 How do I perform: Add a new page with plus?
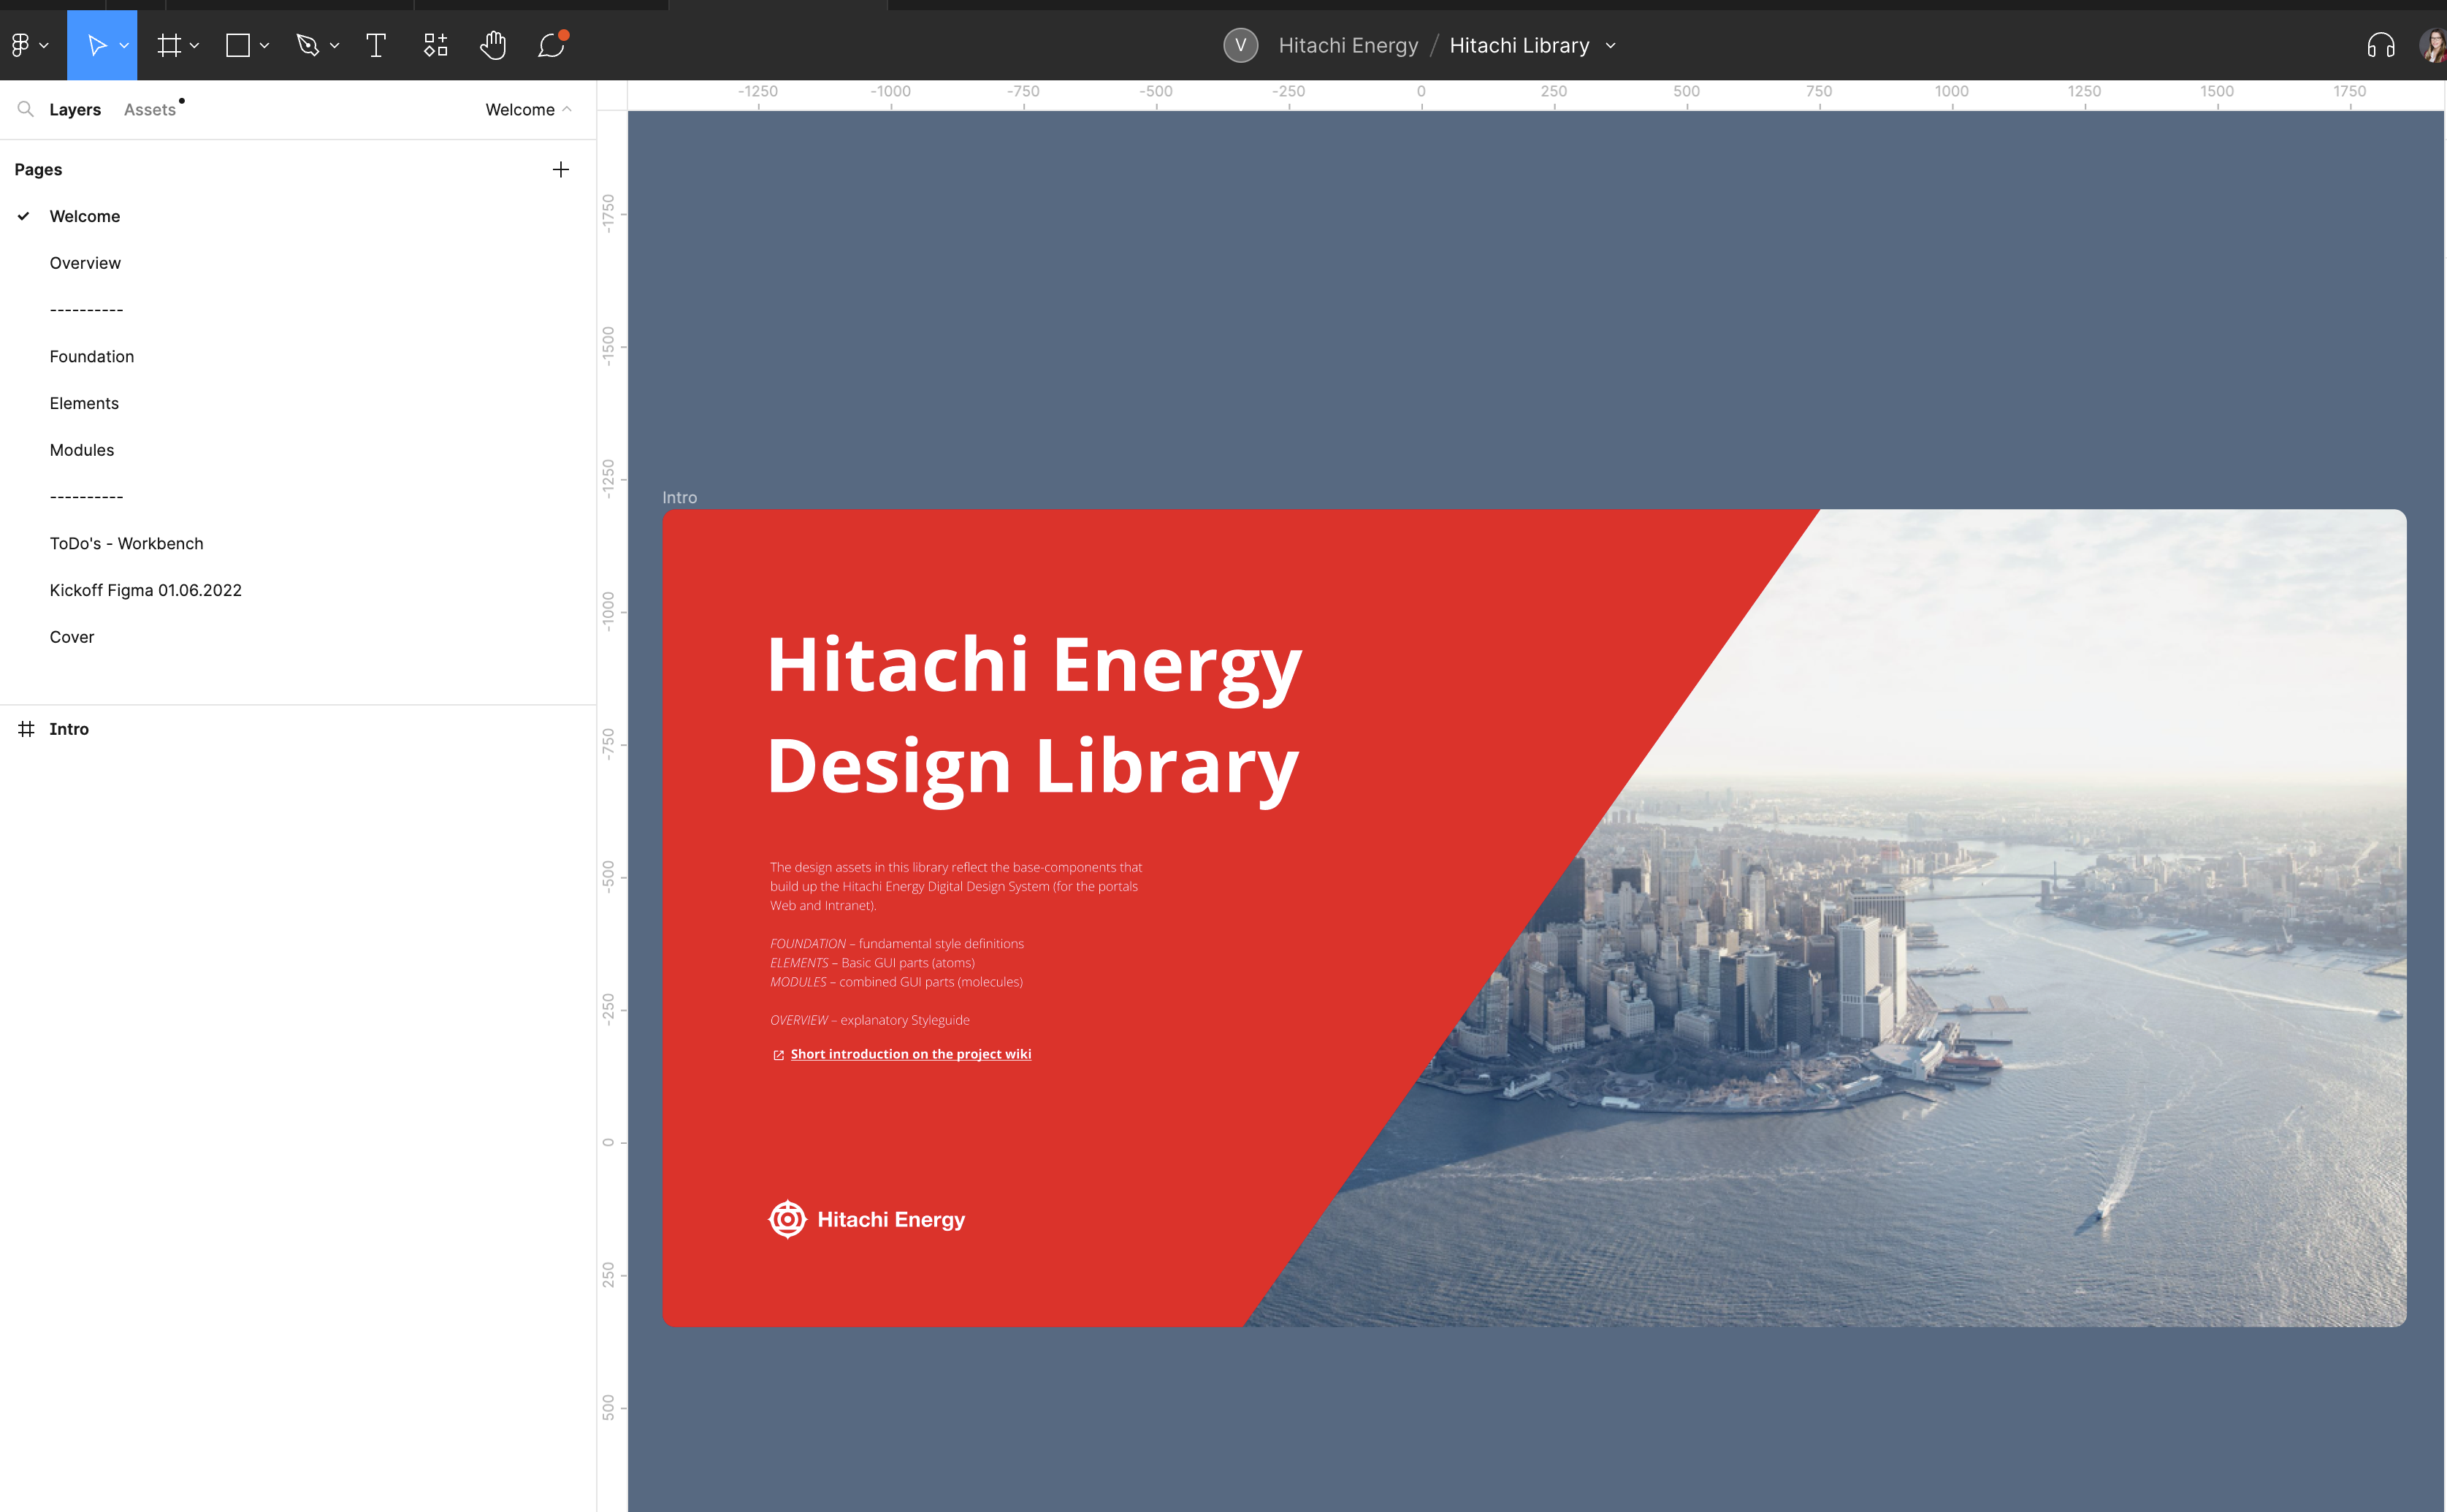click(x=561, y=169)
